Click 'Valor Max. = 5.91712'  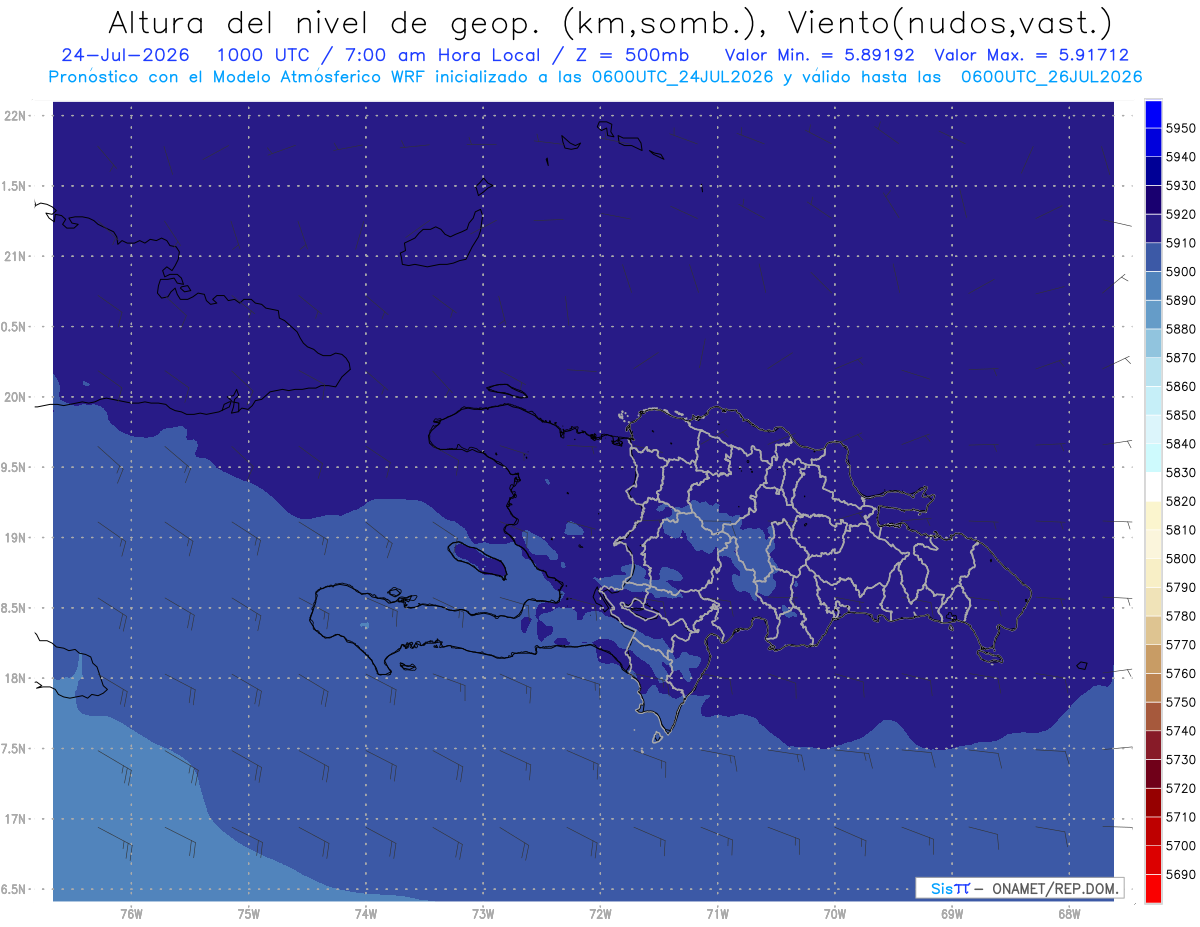(1030, 55)
